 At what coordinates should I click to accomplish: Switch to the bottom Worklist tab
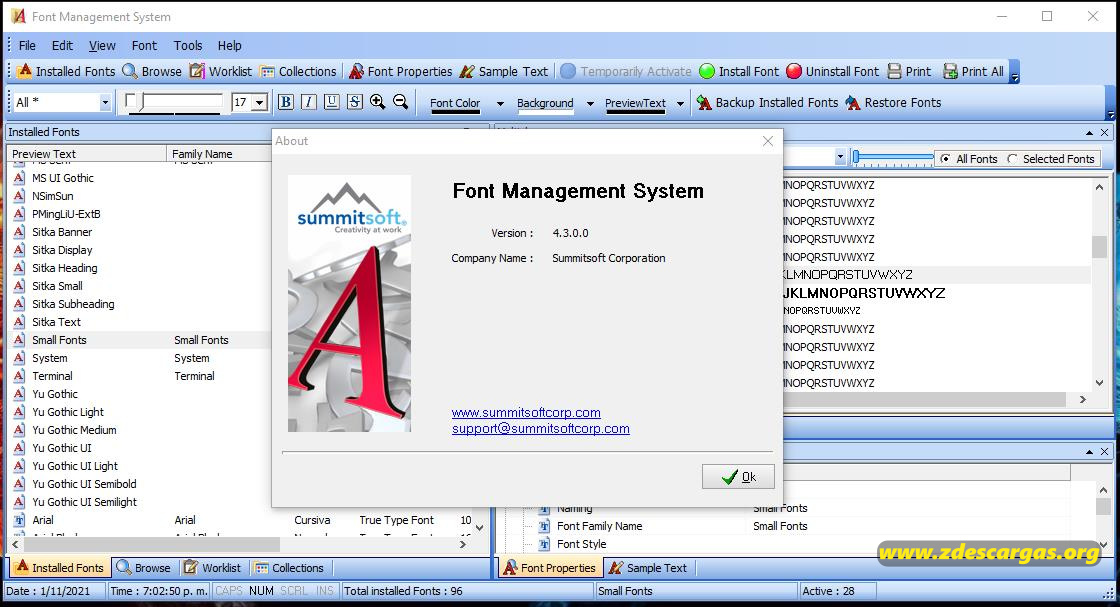coord(213,568)
